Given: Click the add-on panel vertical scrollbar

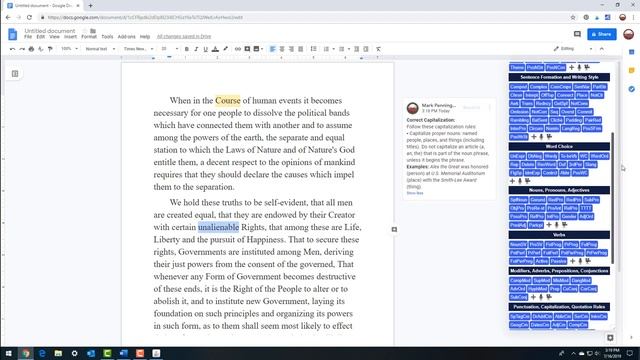Looking at the screenshot, I should pos(612,198).
